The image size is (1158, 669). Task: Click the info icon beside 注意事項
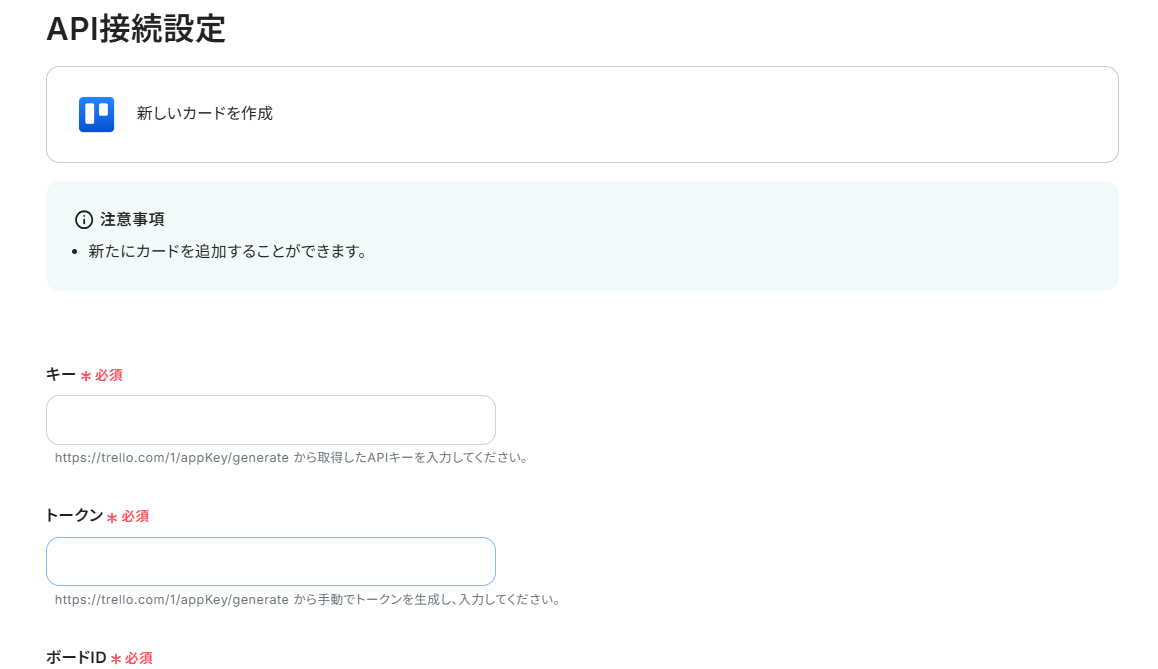(x=84, y=219)
